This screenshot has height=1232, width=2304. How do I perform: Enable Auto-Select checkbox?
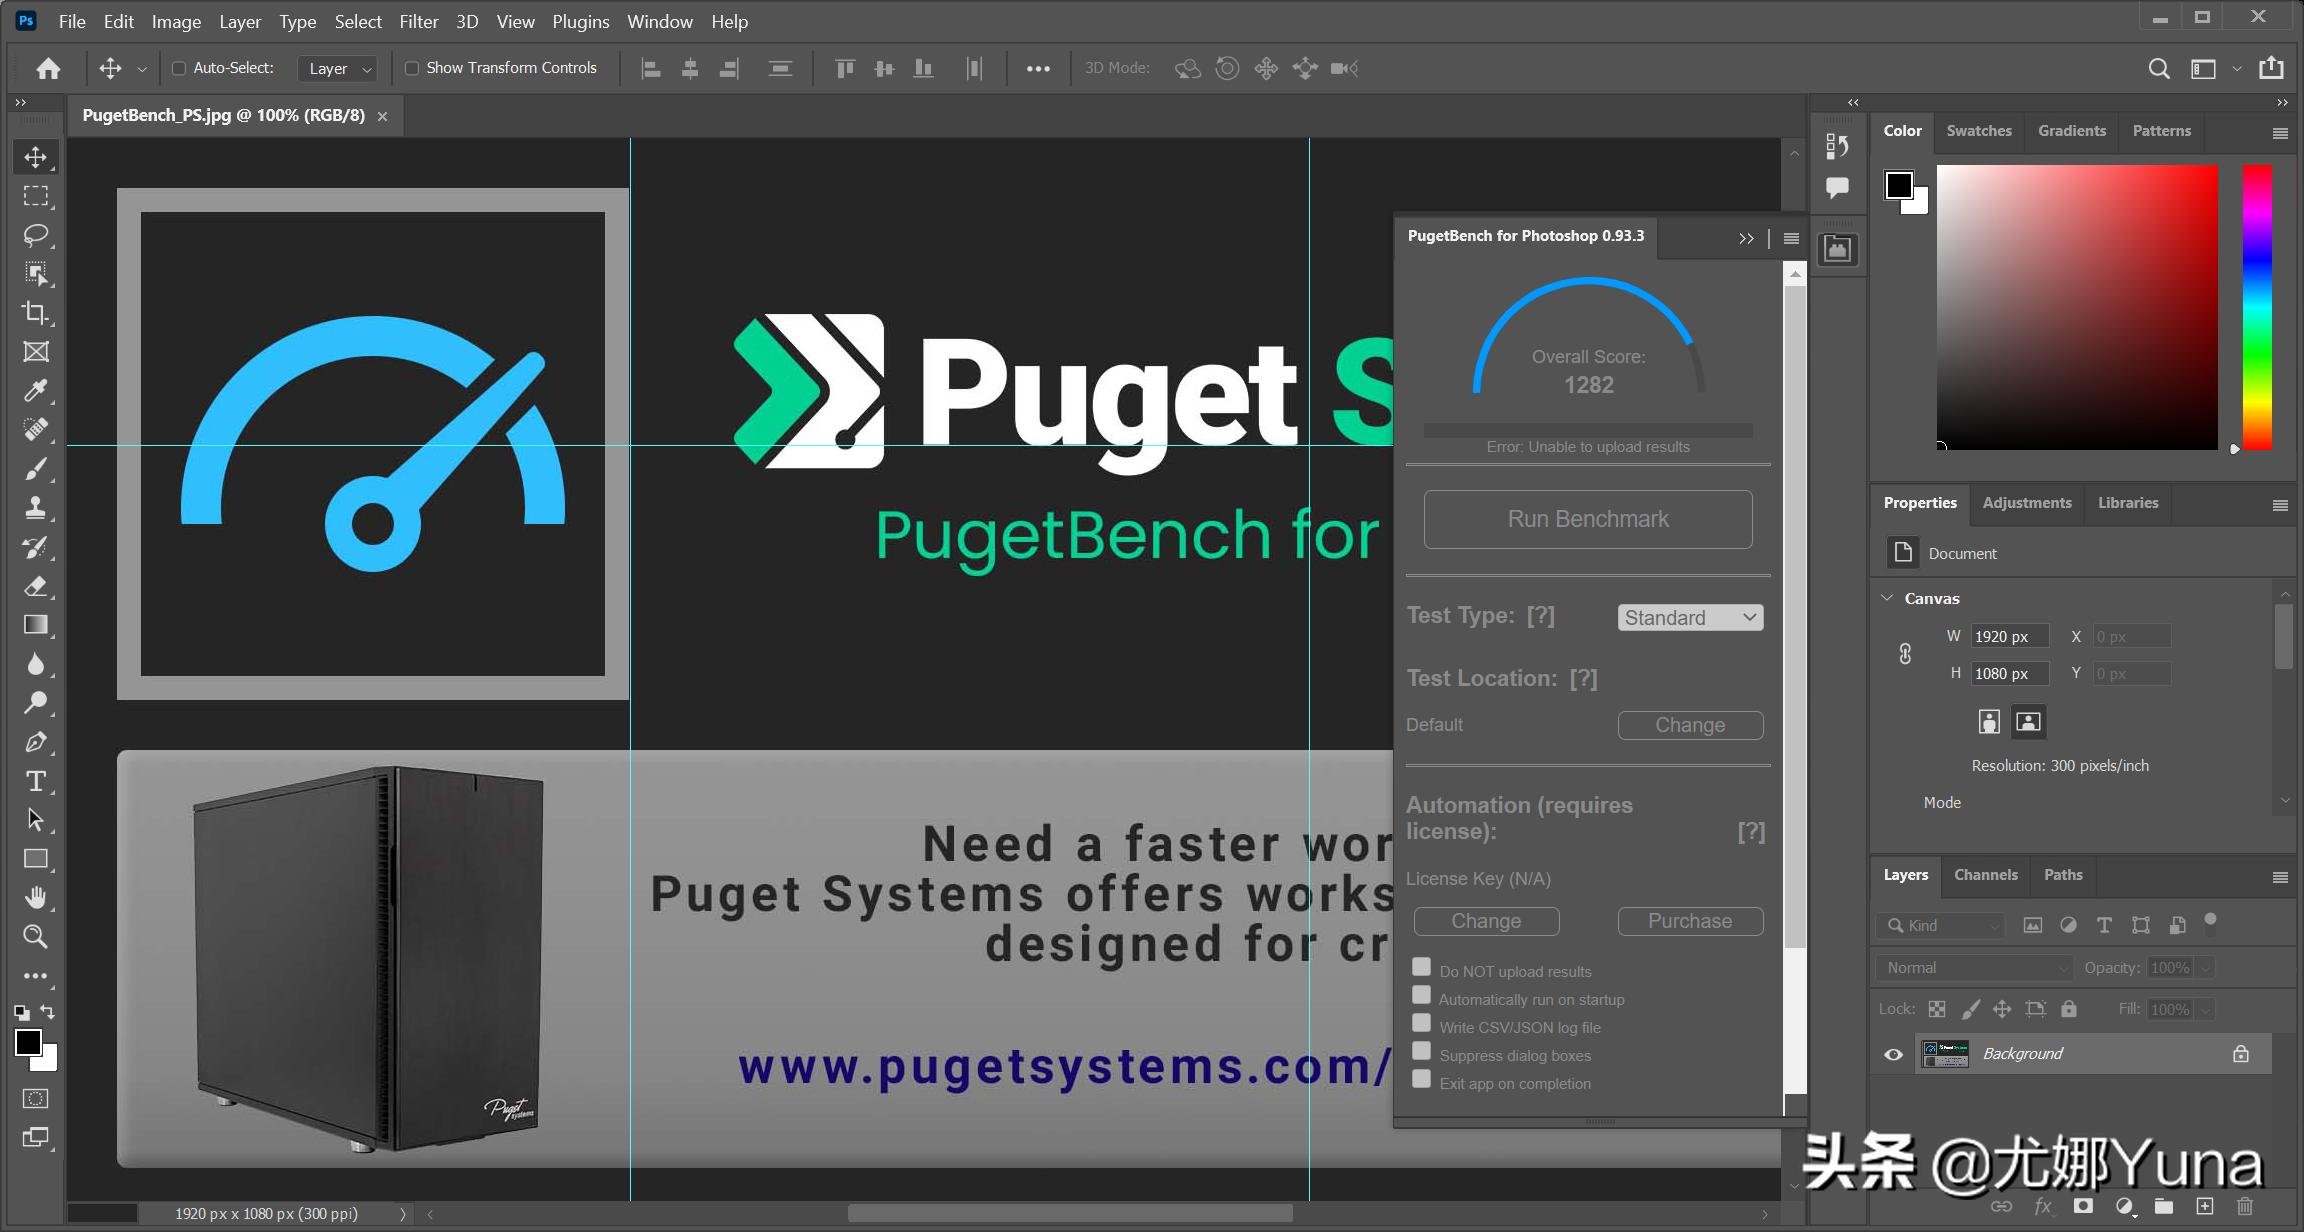pyautogui.click(x=179, y=68)
